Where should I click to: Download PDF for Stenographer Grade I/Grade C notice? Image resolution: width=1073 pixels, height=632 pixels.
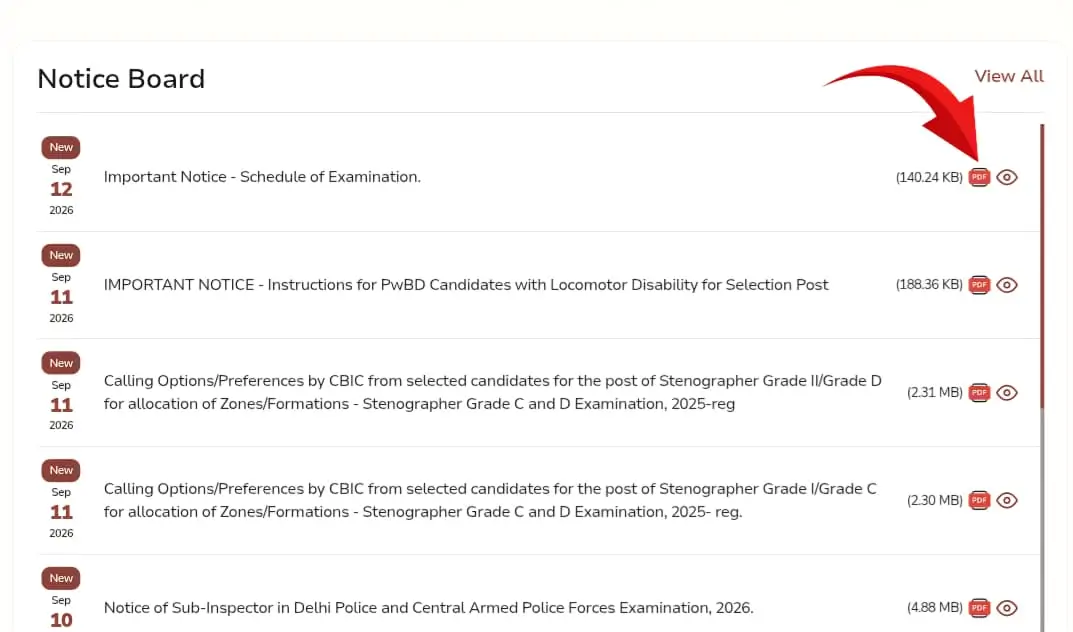click(x=979, y=500)
